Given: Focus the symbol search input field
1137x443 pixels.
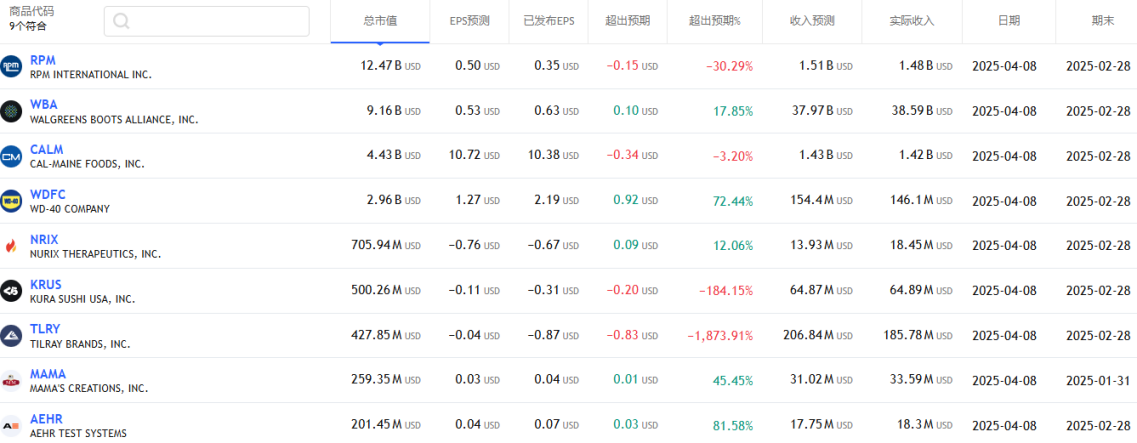Looking at the screenshot, I should [x=207, y=22].
